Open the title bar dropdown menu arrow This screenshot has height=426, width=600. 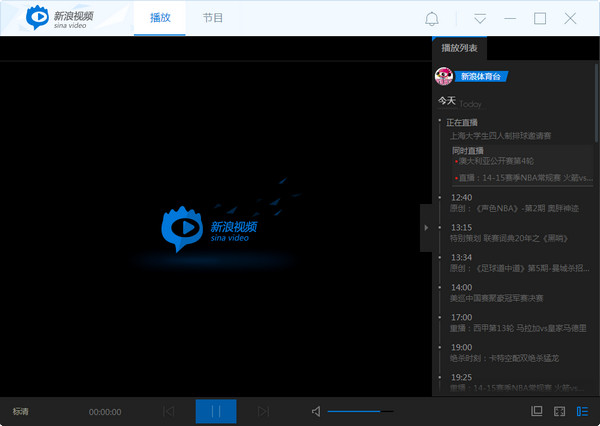click(480, 19)
